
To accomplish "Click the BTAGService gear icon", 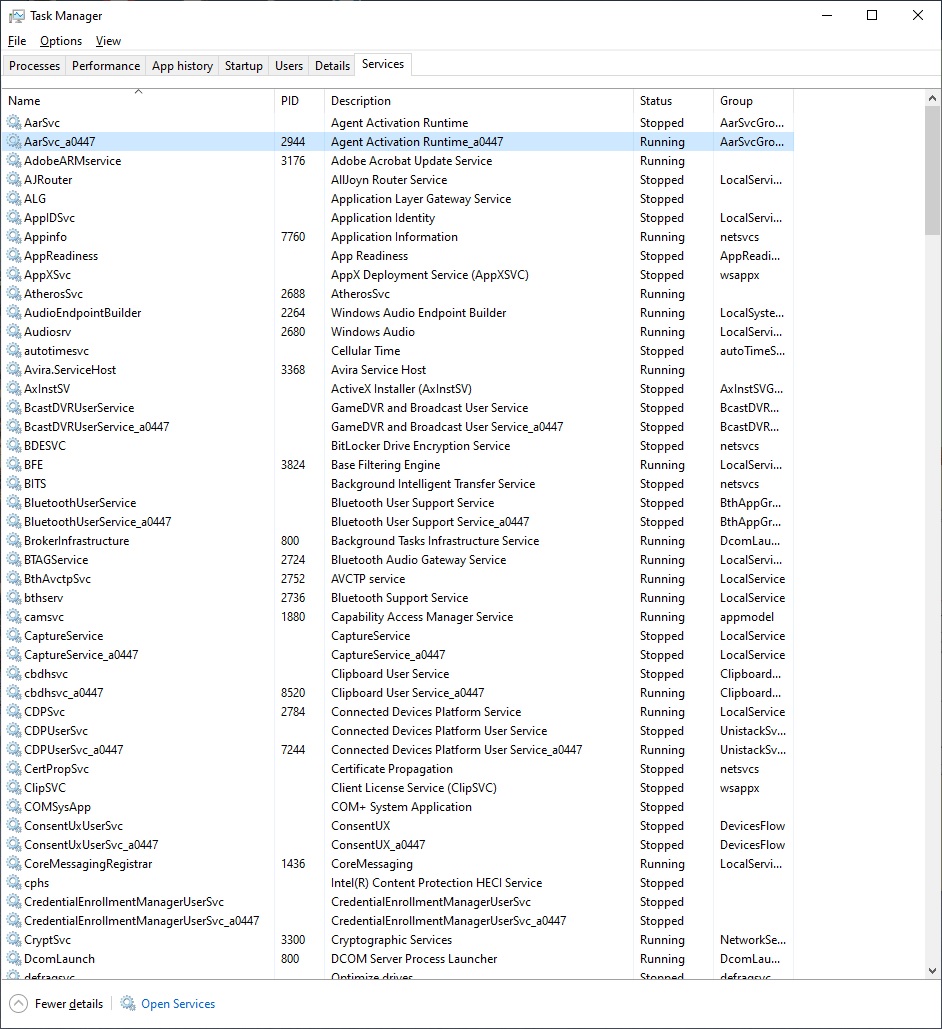I will click(14, 560).
